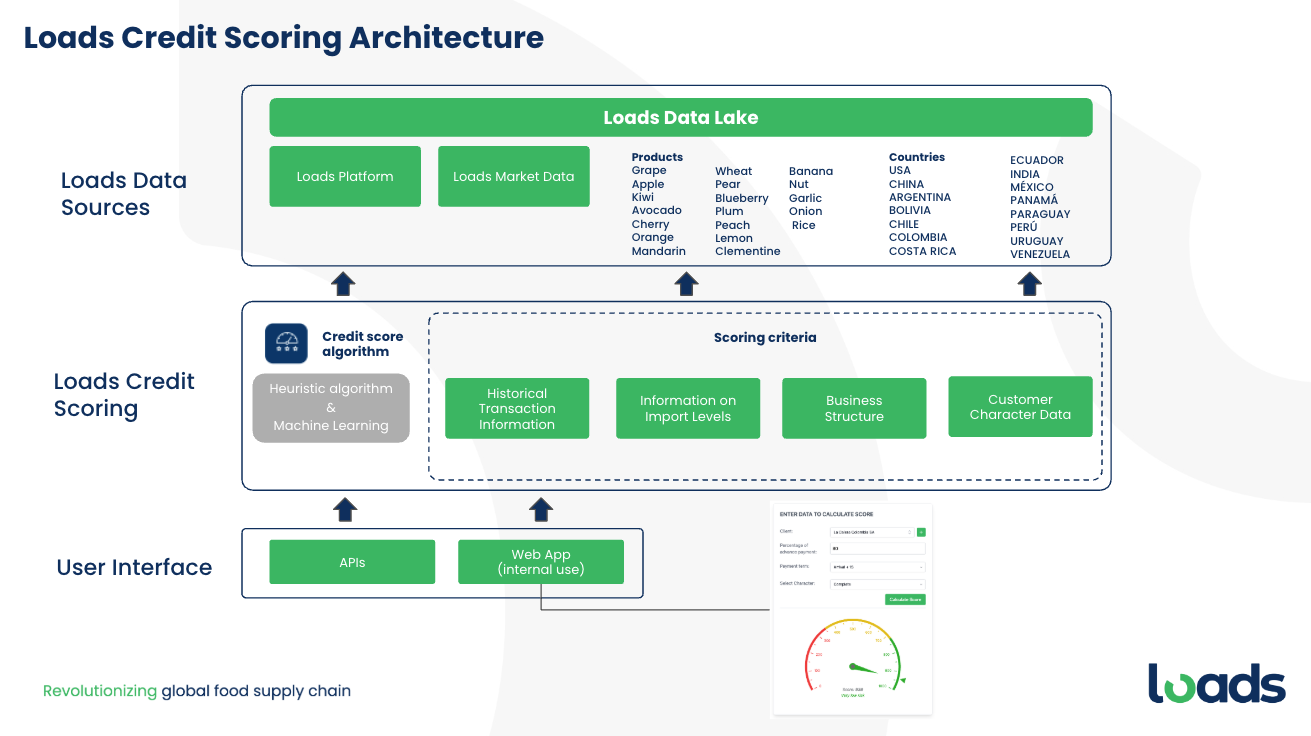Click Wheat in the products list
The image size is (1311, 736).
(x=733, y=171)
